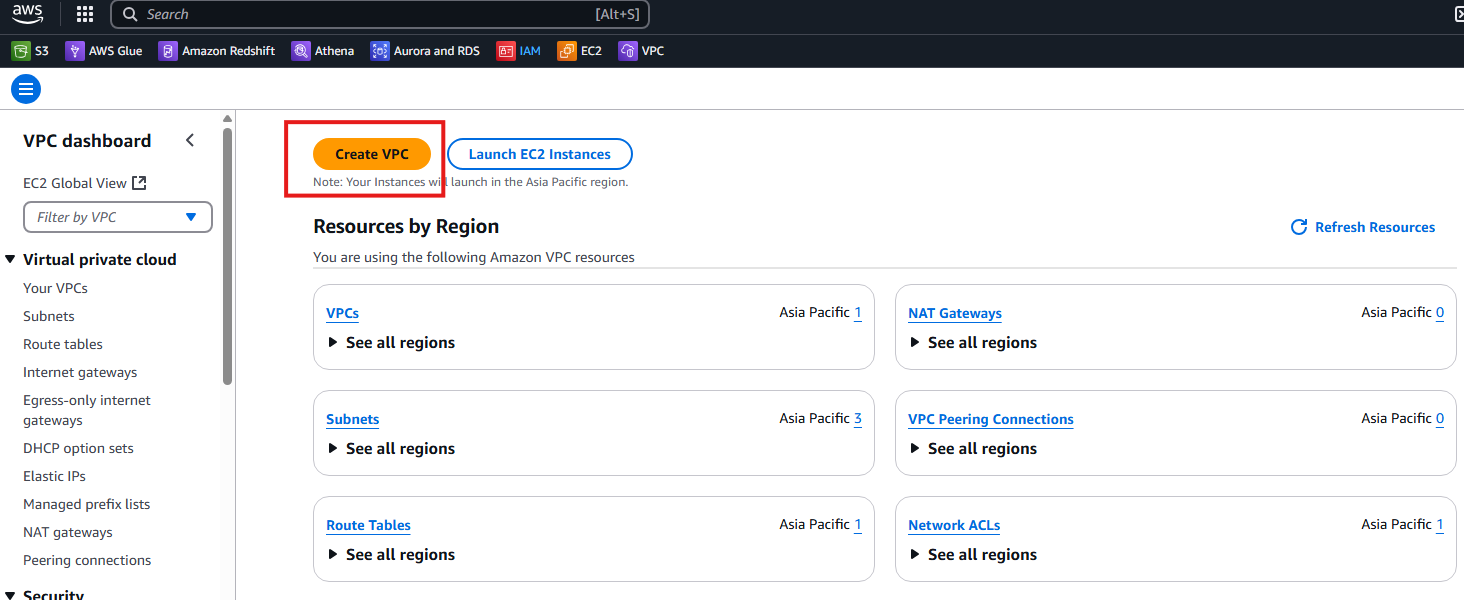
Task: Open the services grid menu icon
Action: pyautogui.click(x=85, y=14)
